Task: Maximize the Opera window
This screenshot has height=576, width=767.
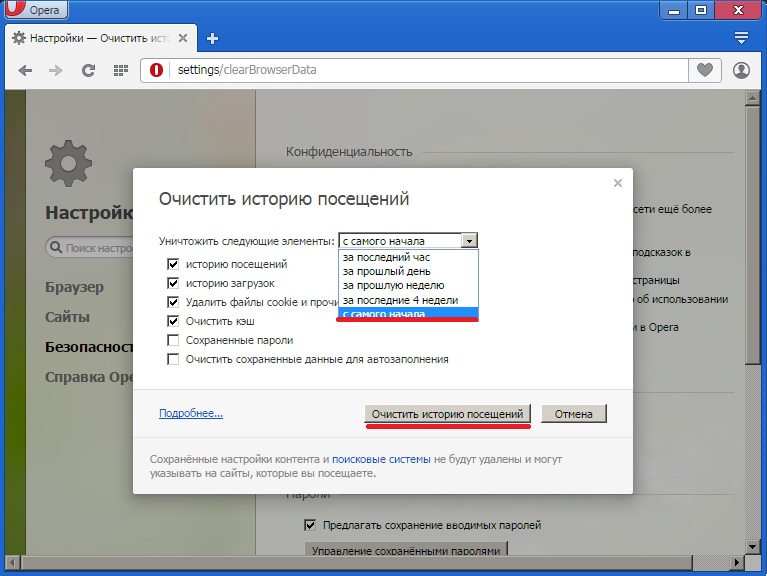Action: pos(701,10)
